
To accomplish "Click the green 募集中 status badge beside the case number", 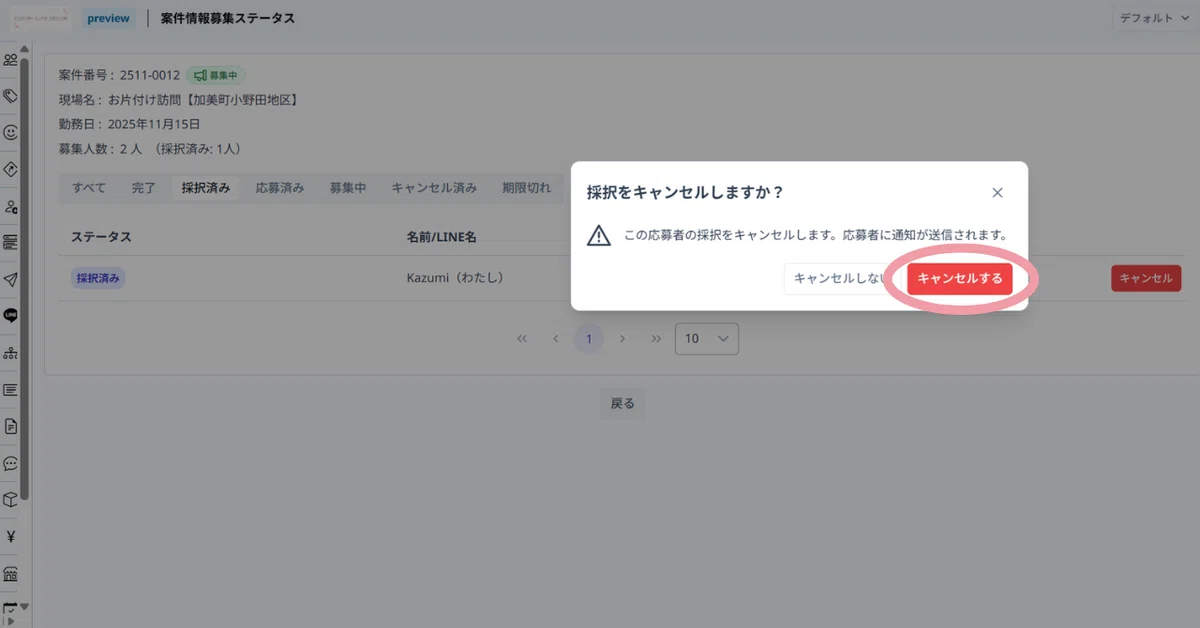I will click(216, 75).
